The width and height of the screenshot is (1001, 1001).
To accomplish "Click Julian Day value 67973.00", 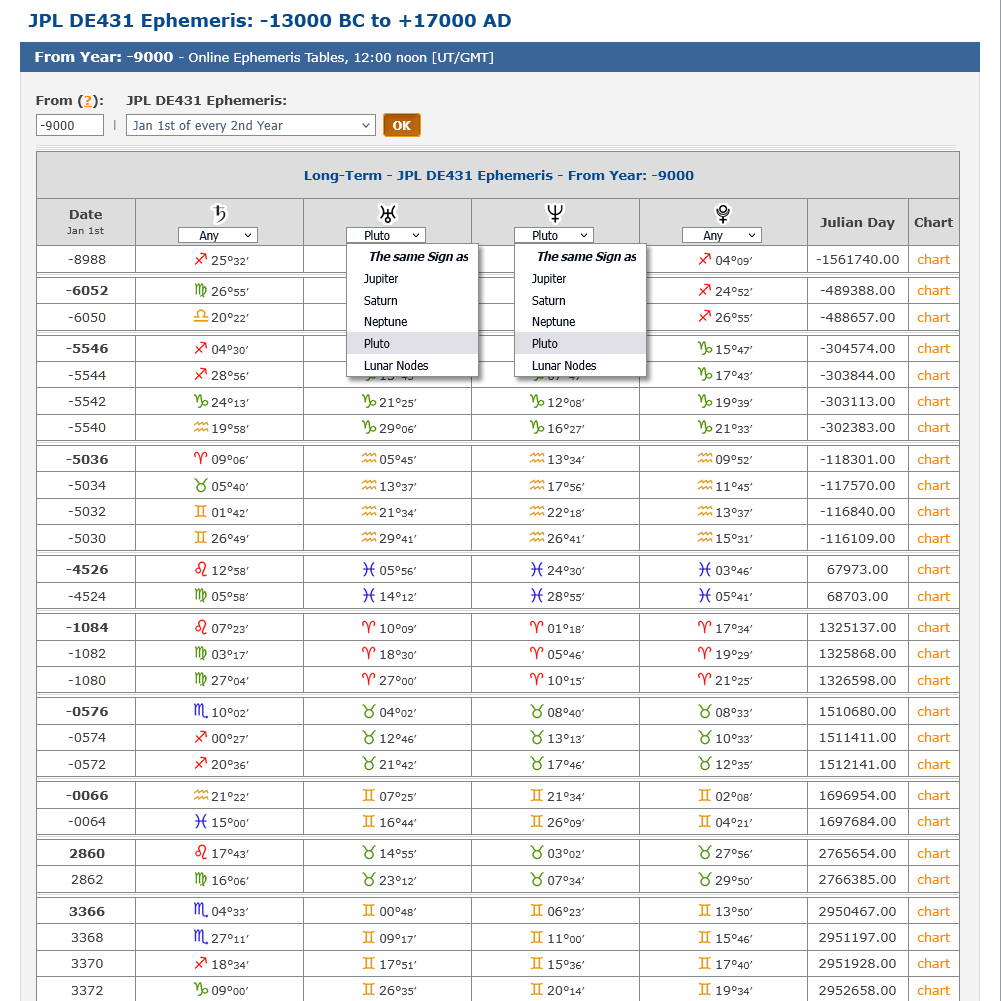I will tap(857, 569).
